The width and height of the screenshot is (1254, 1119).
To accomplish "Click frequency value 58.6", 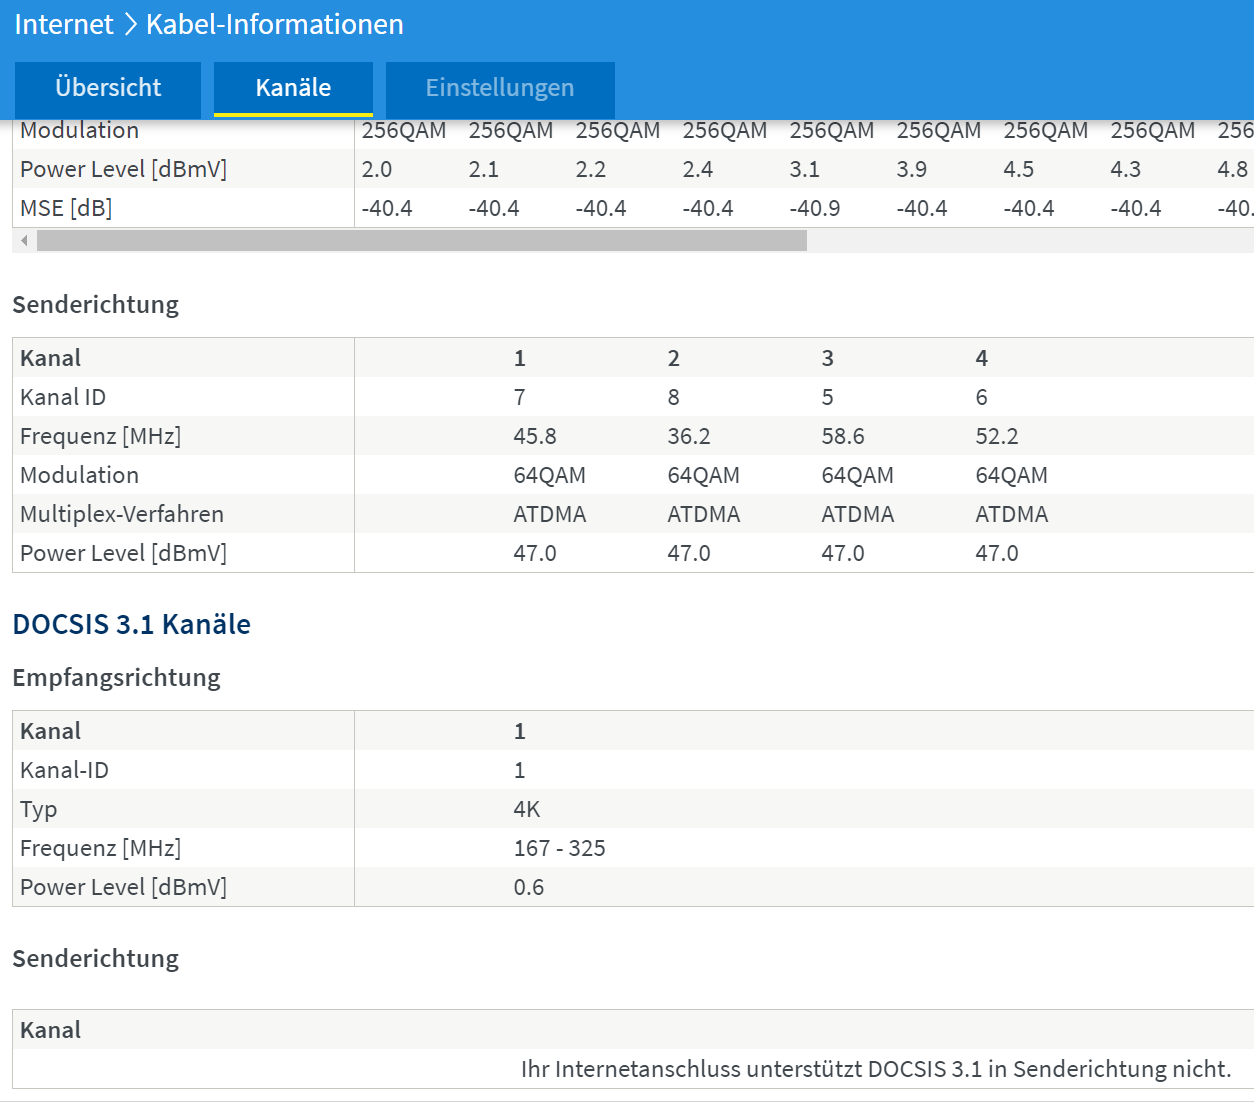I will point(843,436).
